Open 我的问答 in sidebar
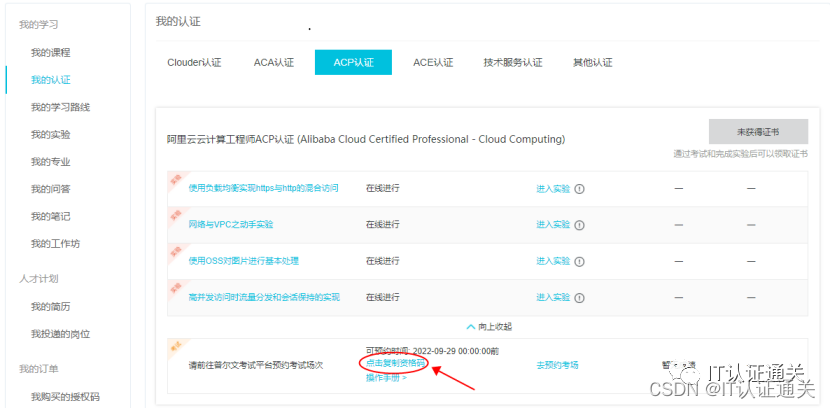Screen dimensions: 831x409 point(50,189)
